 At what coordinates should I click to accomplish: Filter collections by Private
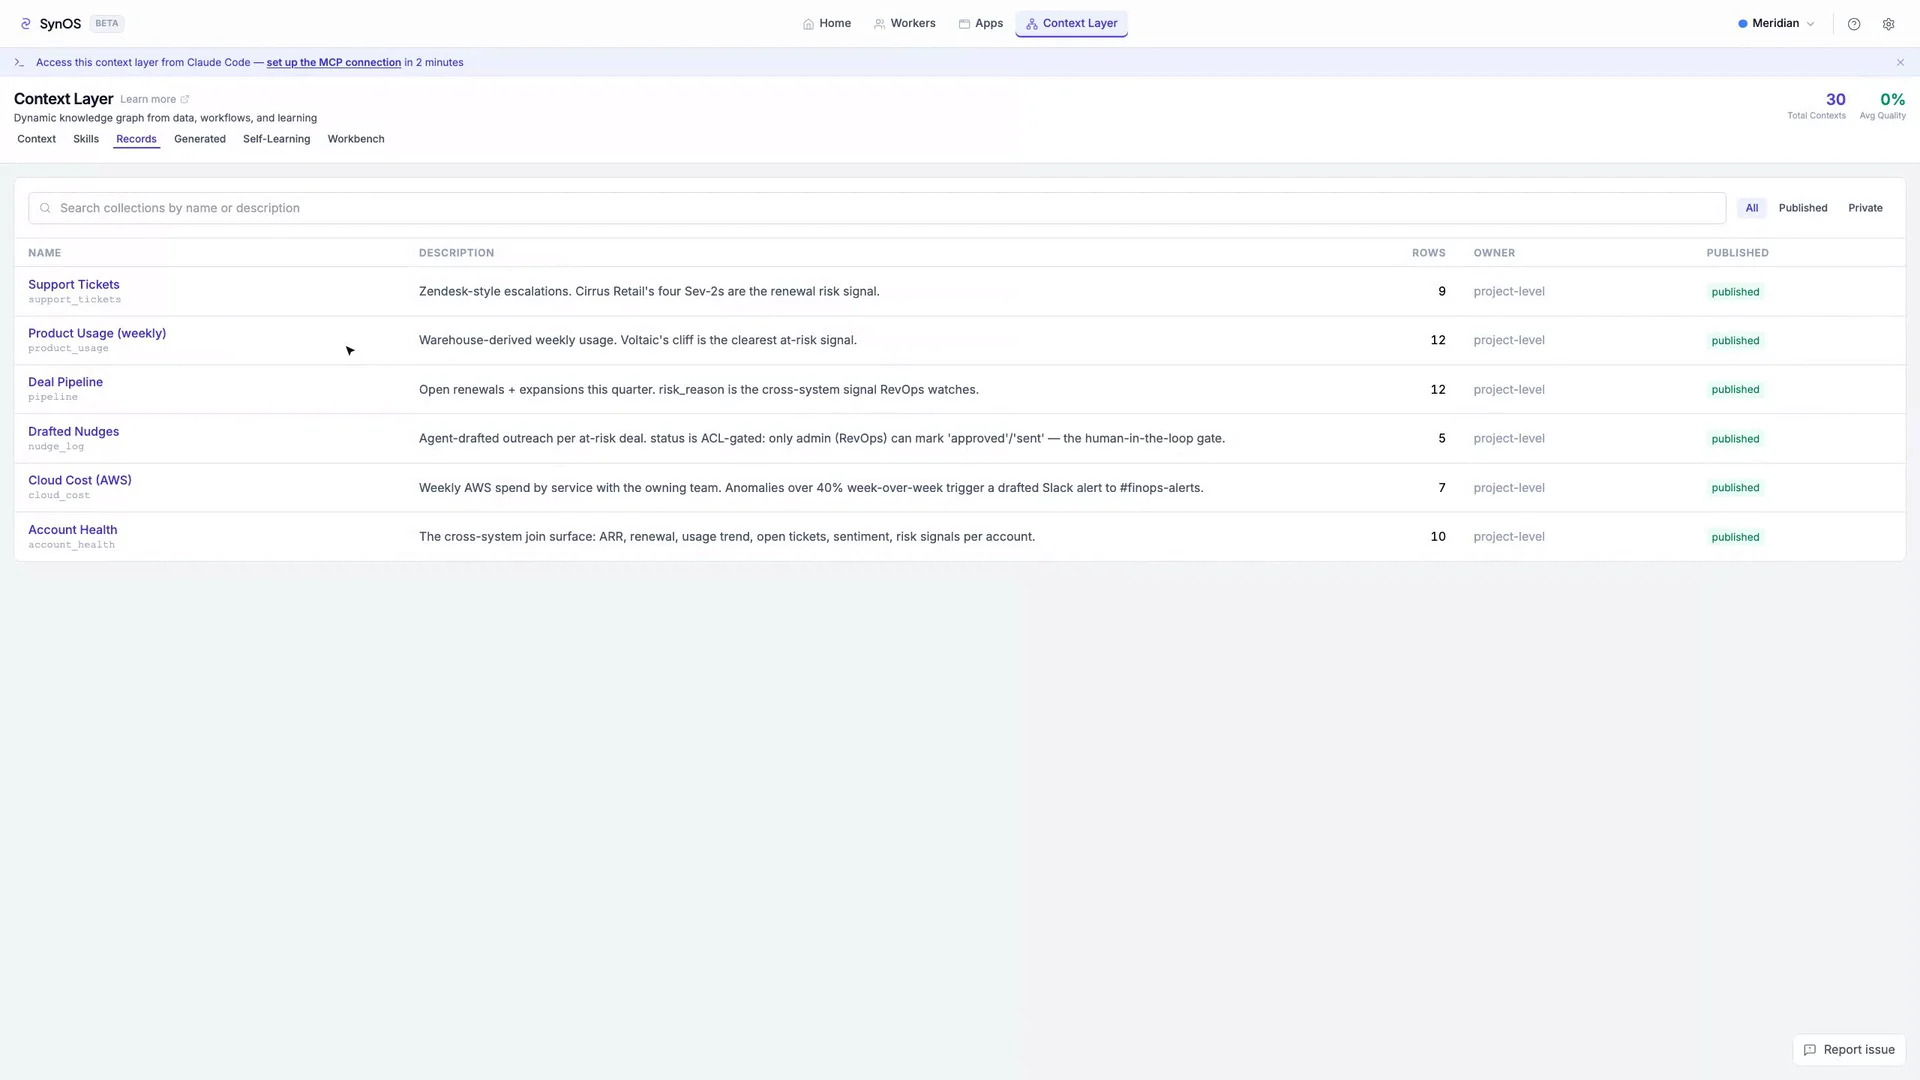point(1865,208)
